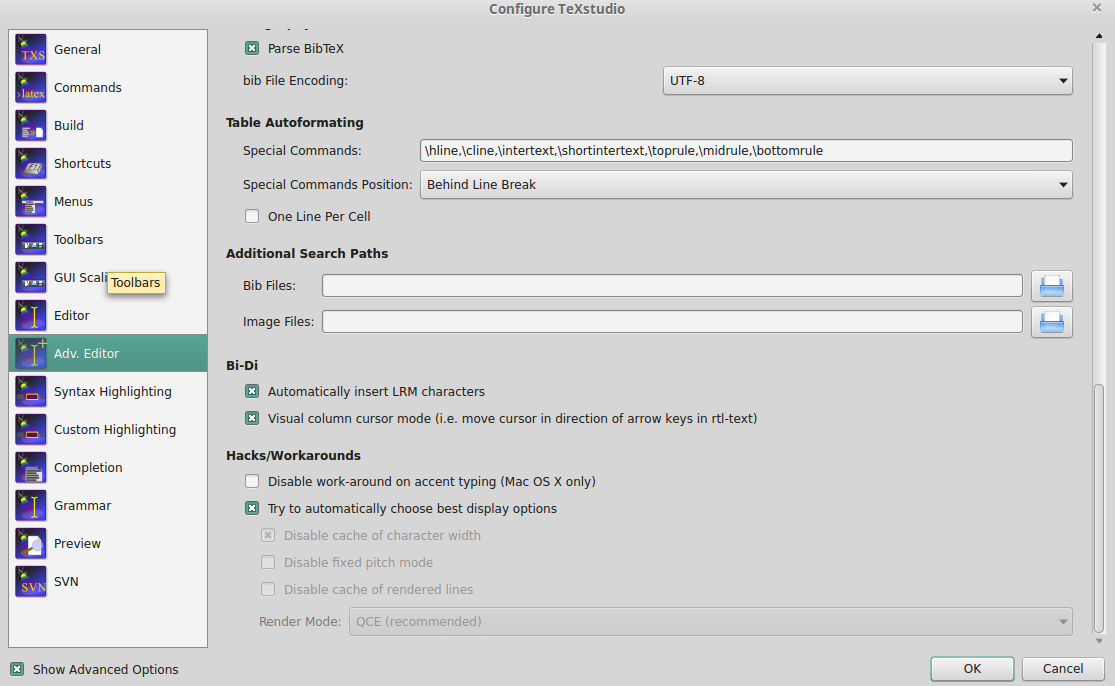Click OK to apply settings

click(972, 669)
